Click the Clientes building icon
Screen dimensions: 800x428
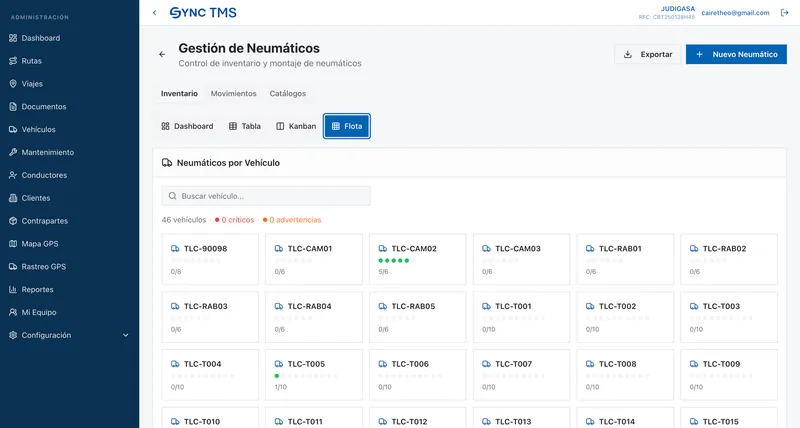(x=13, y=198)
